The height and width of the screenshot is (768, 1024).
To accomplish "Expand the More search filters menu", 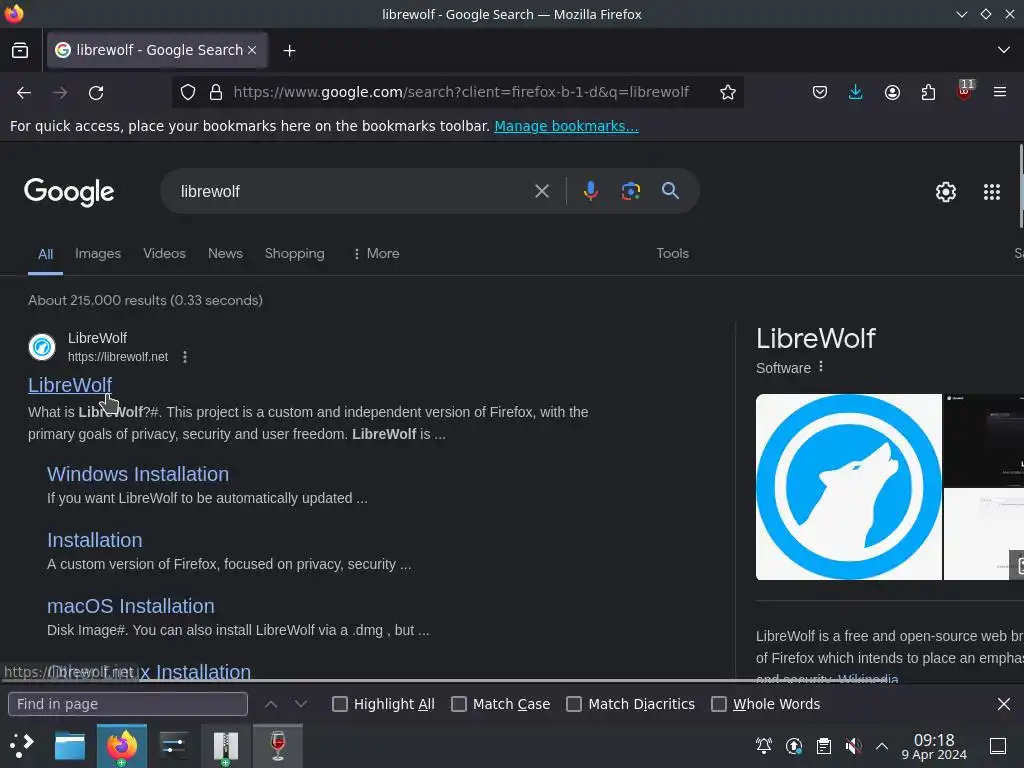I will click(x=376, y=253).
